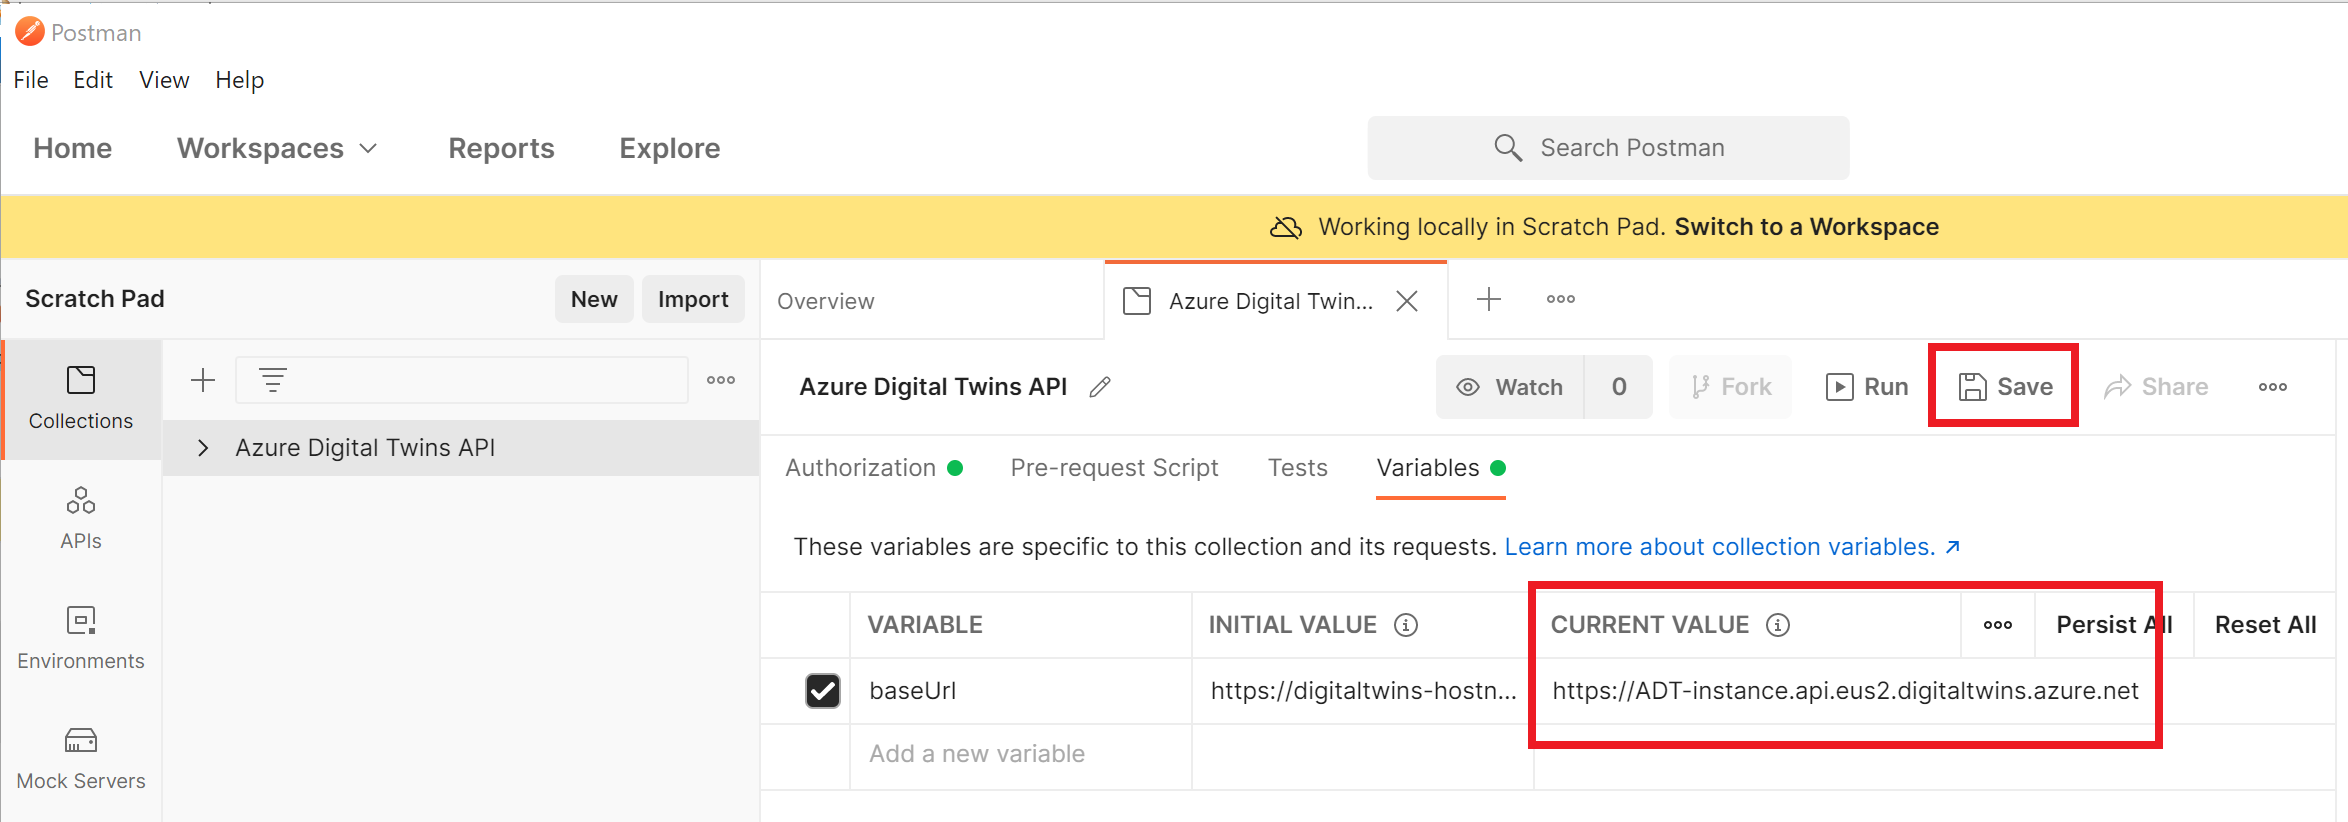Click the pencil icon to rename the collection
The image size is (2348, 822).
coord(1100,387)
